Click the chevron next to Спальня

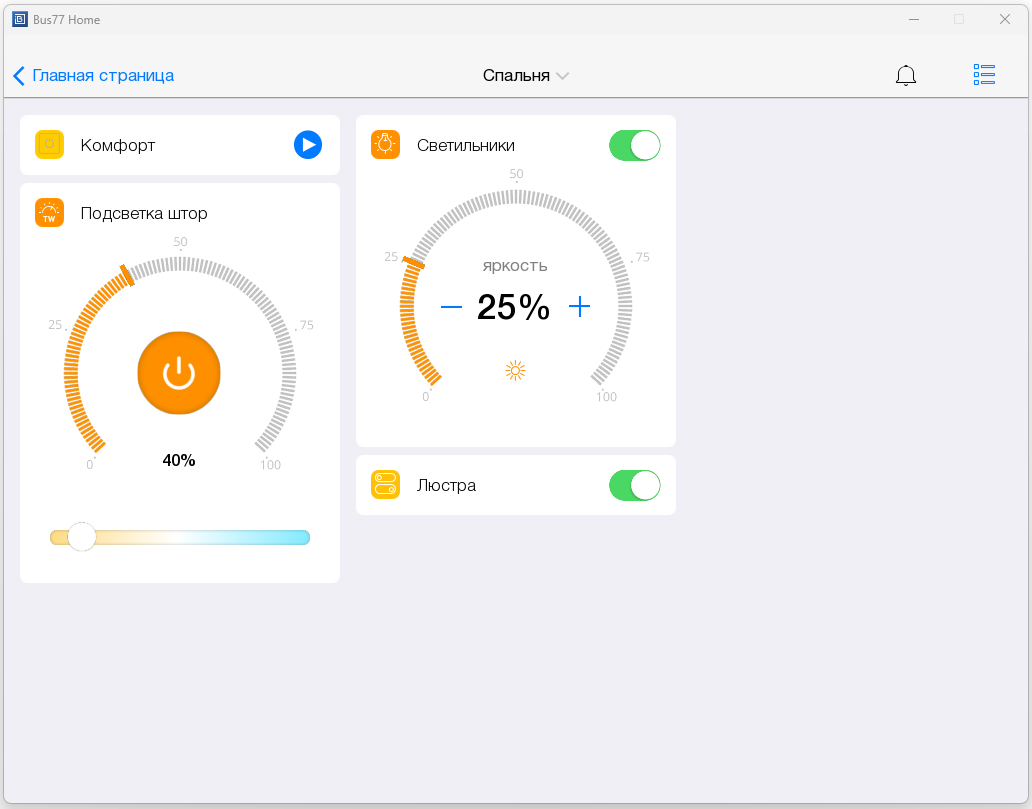(562, 76)
